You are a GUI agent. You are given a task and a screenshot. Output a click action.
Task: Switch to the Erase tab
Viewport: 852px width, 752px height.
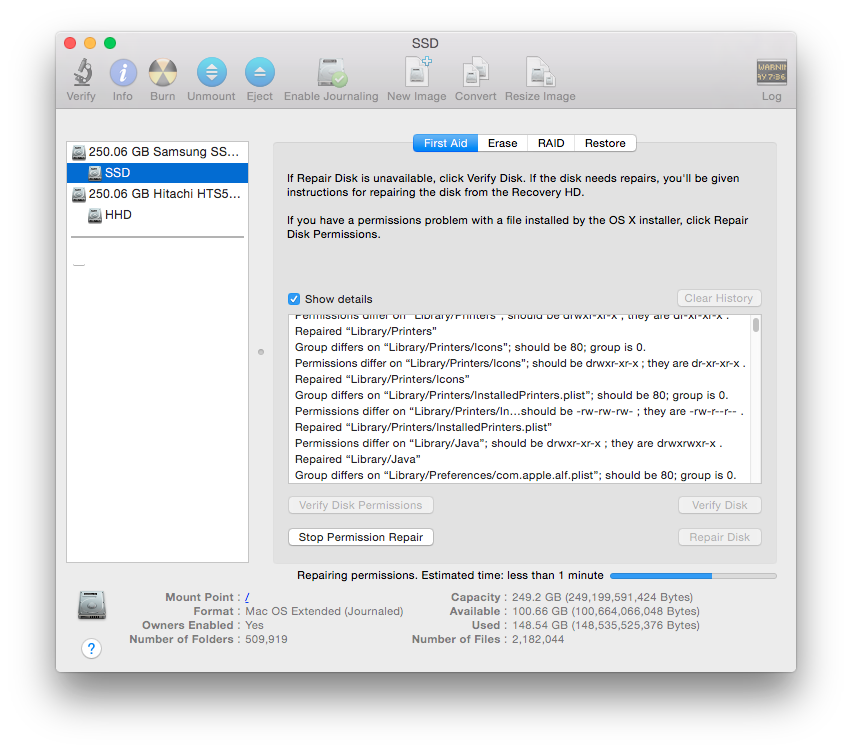click(x=503, y=143)
